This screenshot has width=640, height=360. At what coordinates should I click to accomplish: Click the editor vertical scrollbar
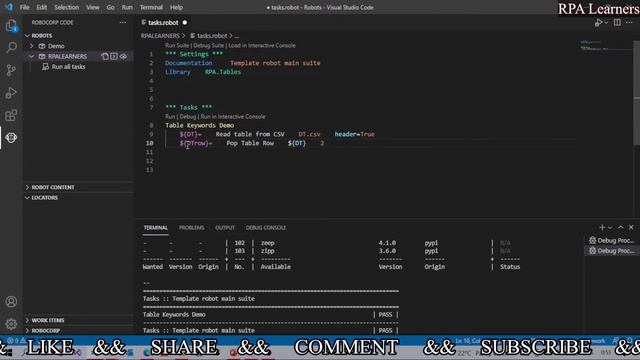(x=636, y=92)
